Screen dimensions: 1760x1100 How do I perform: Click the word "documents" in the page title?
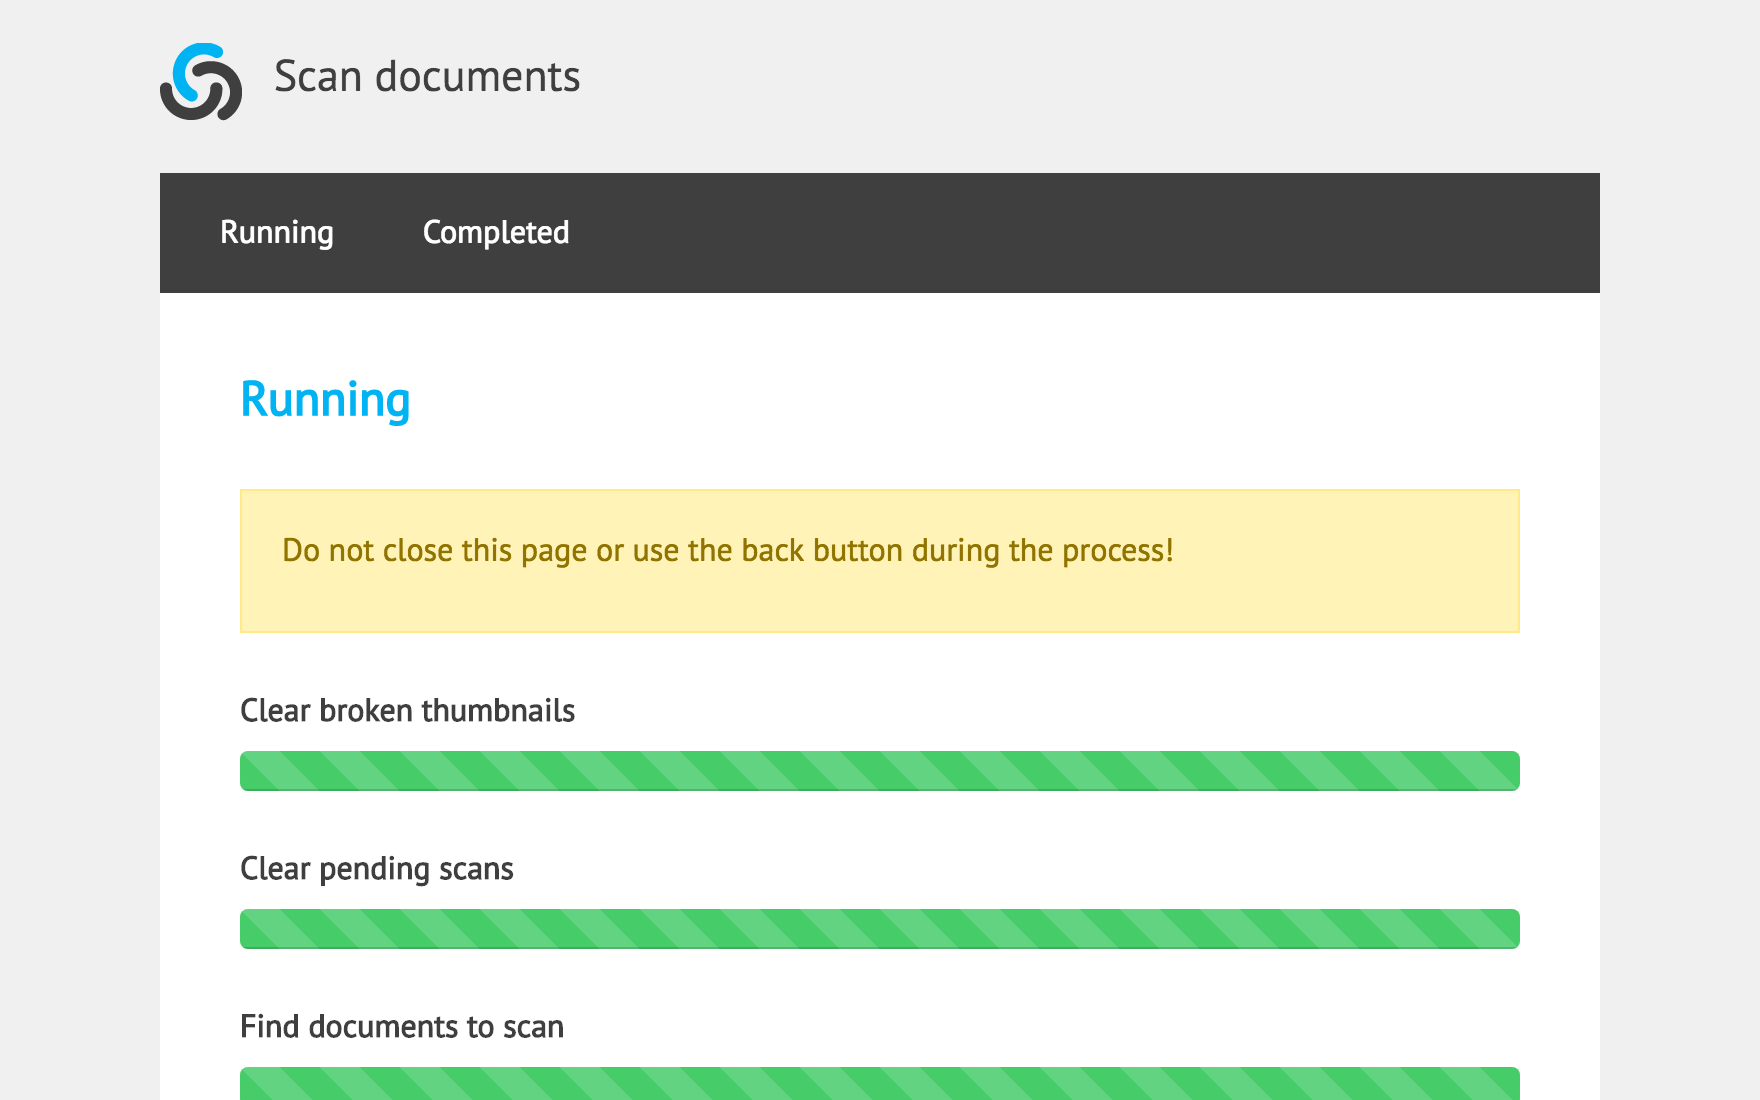point(477,77)
